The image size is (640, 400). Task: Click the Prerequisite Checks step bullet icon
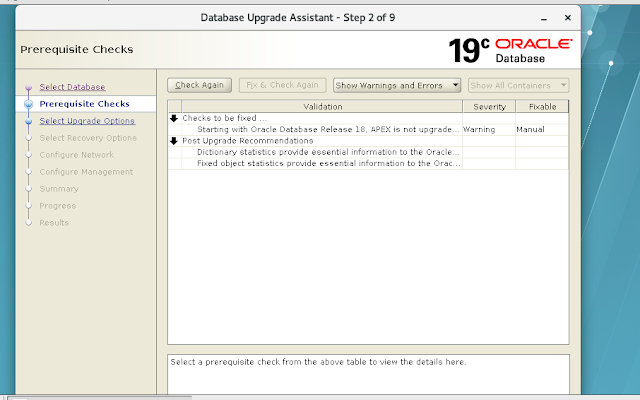tap(29, 104)
